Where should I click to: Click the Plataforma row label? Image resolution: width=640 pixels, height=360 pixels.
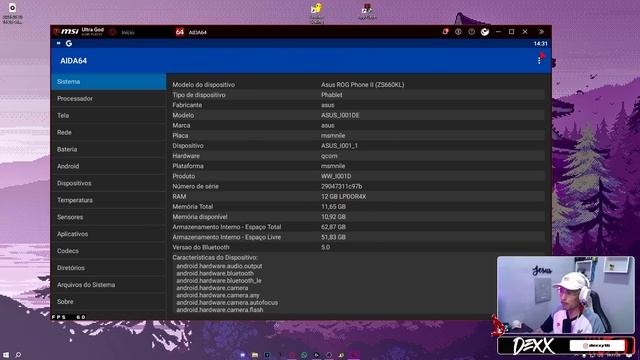point(188,166)
